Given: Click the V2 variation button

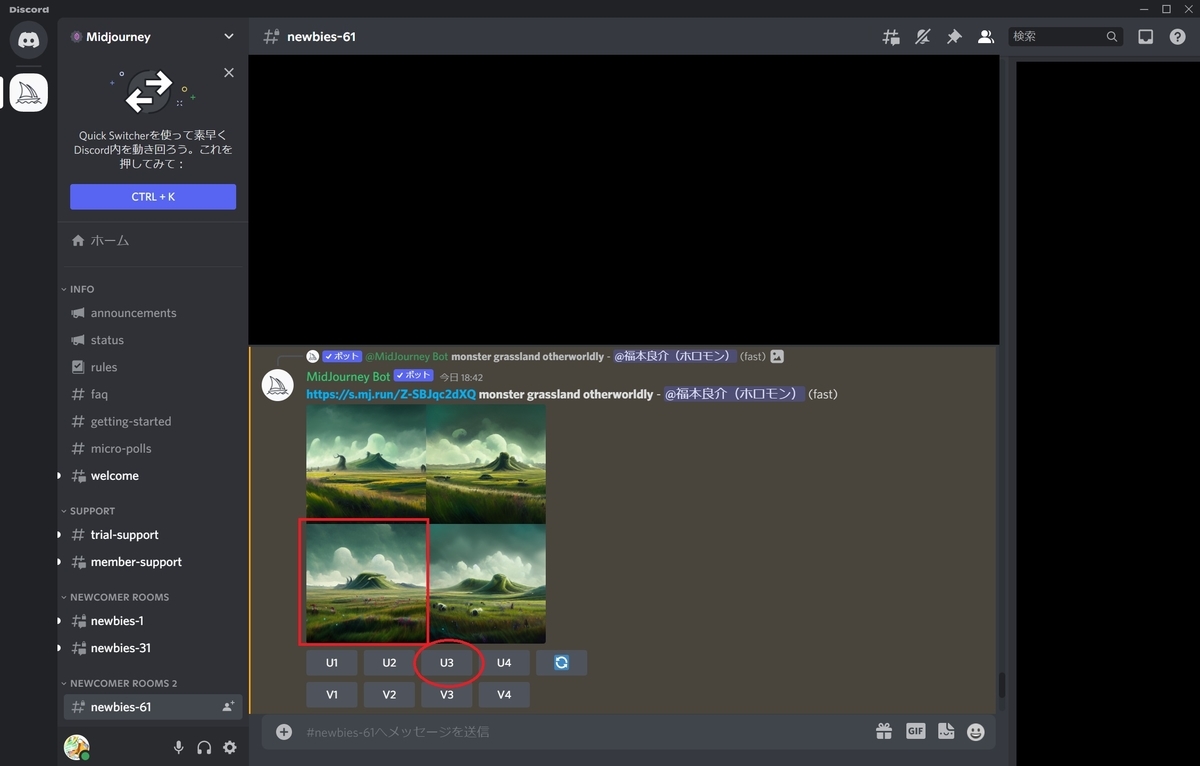Looking at the screenshot, I should tap(389, 695).
